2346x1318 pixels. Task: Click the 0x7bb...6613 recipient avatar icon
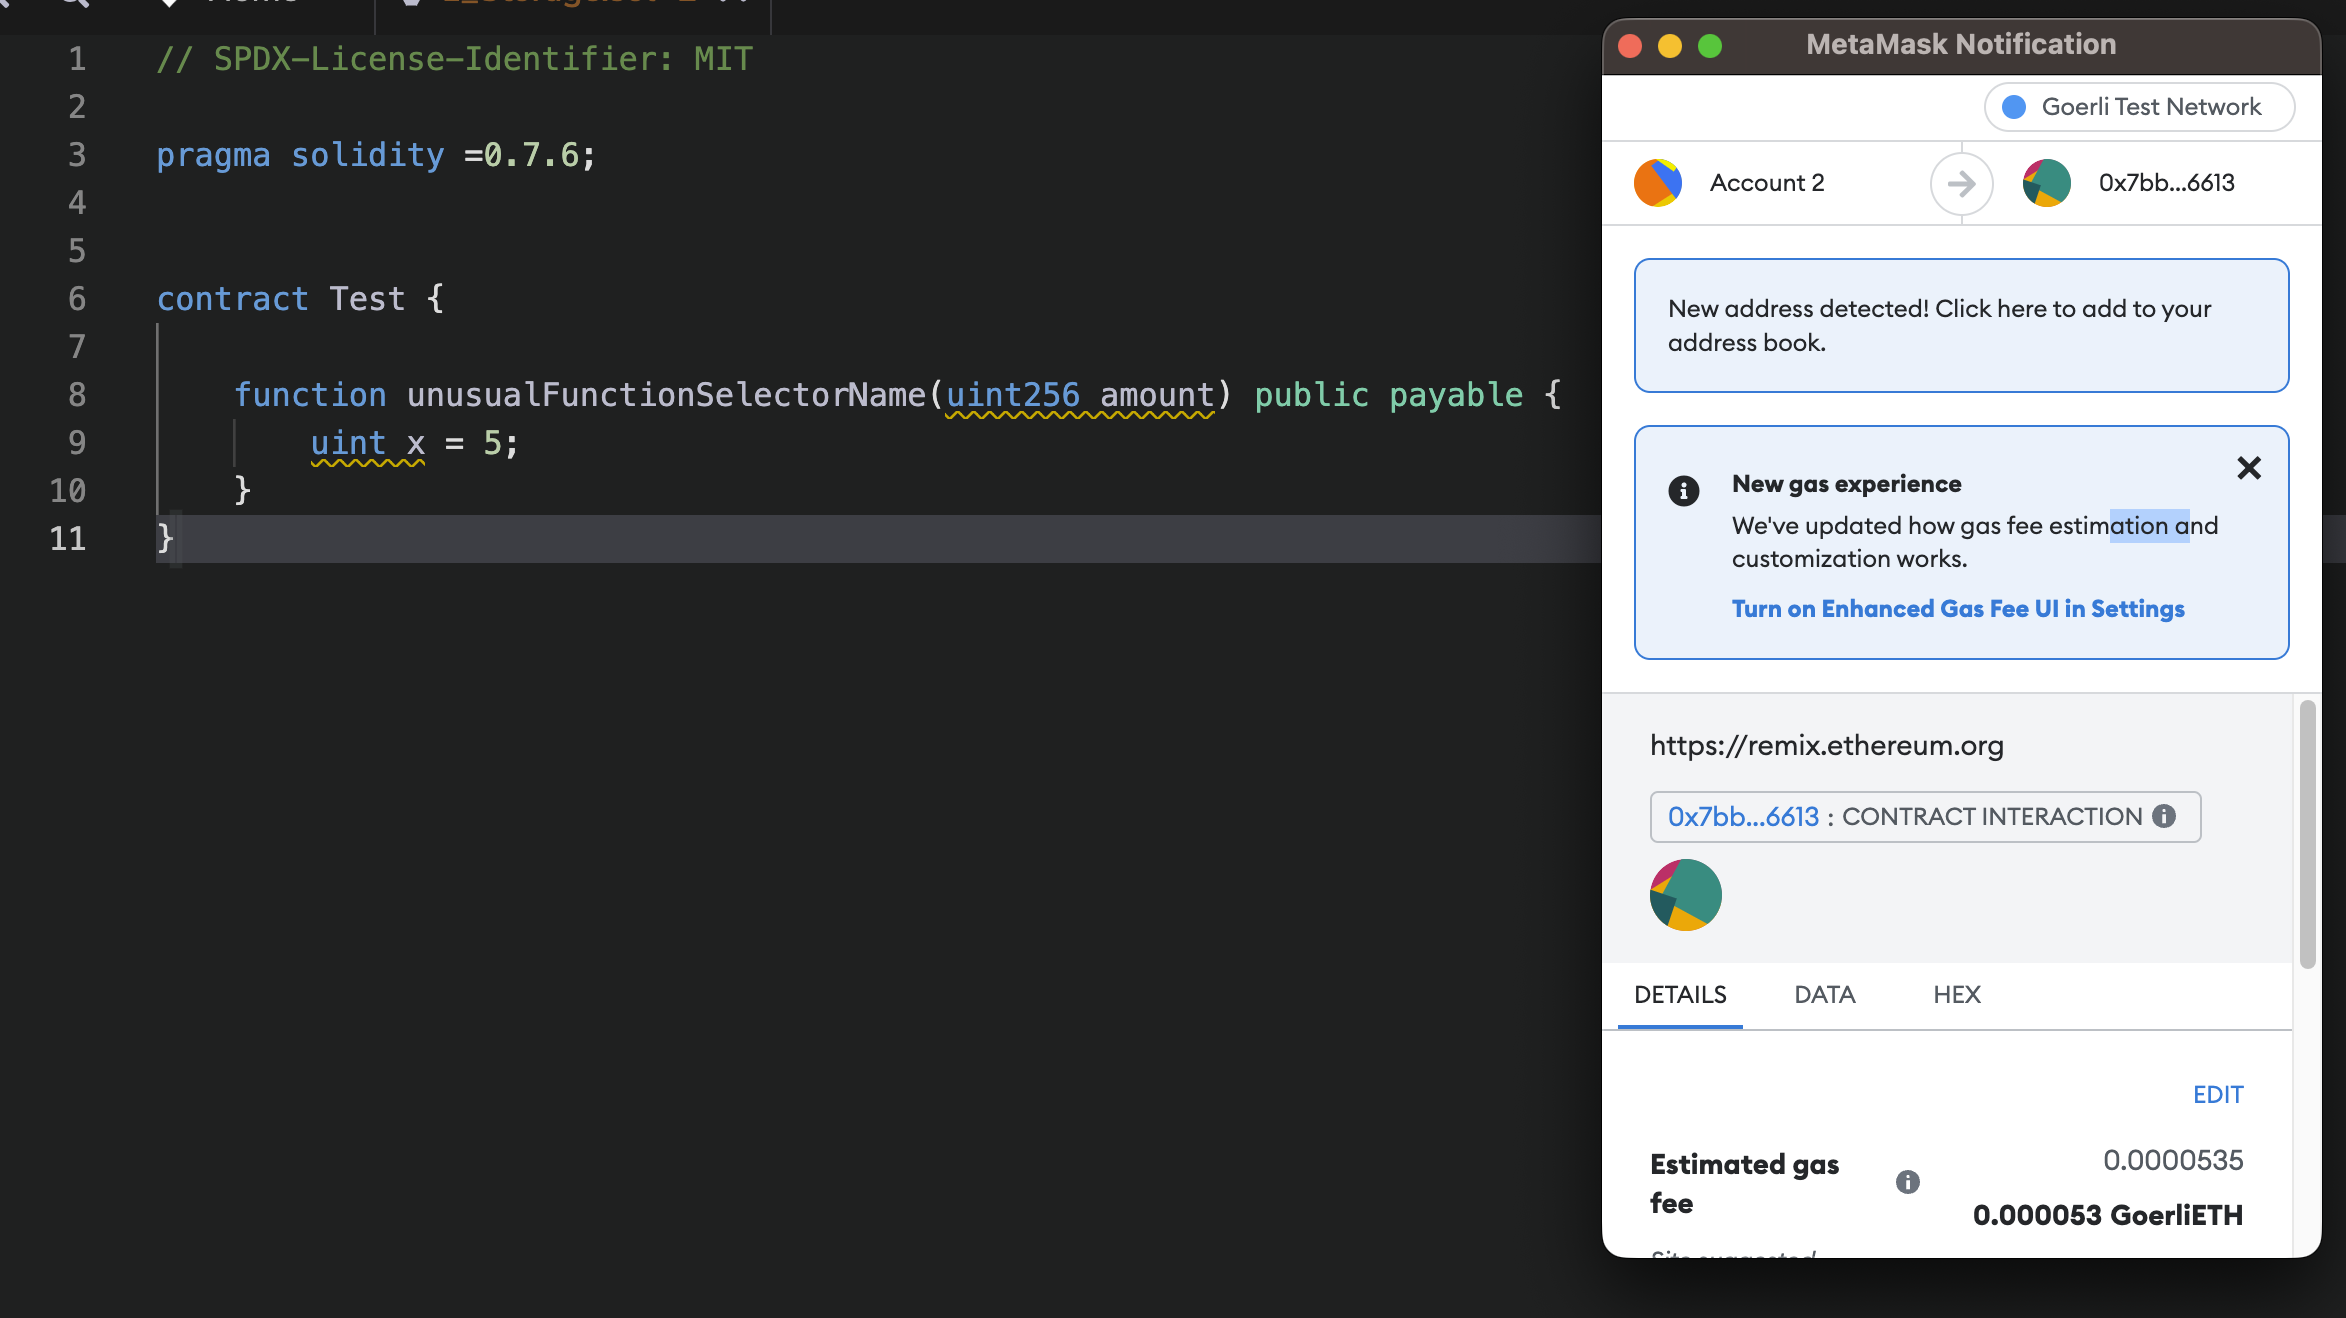(x=2046, y=183)
